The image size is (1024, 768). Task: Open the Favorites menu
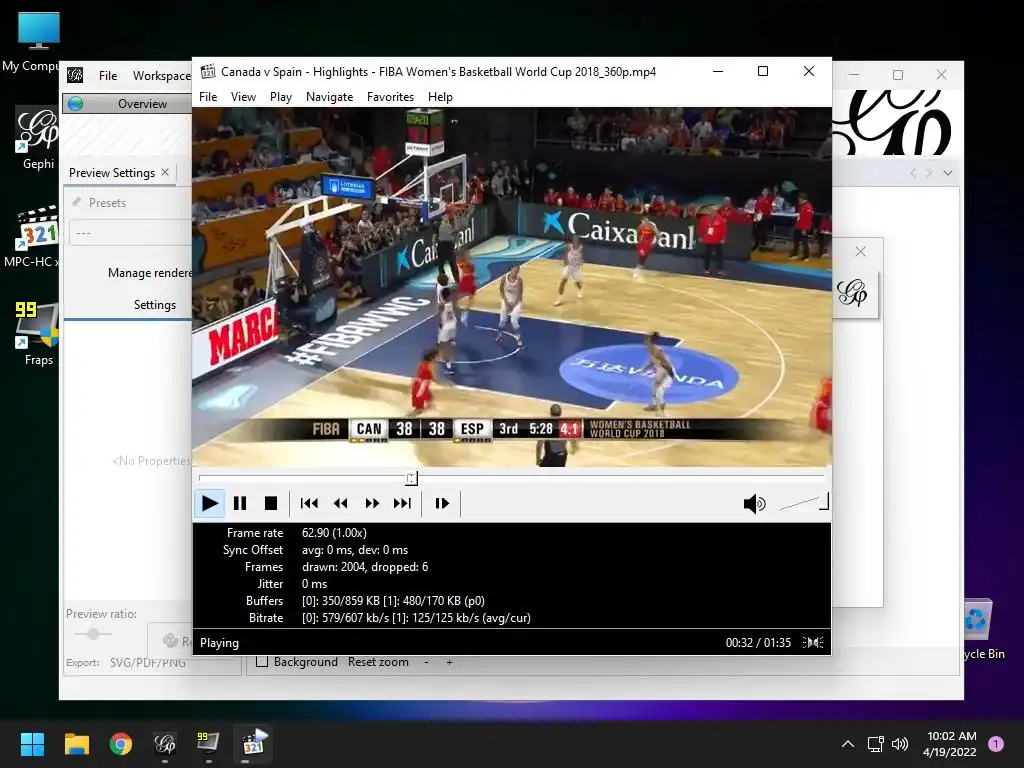point(390,97)
